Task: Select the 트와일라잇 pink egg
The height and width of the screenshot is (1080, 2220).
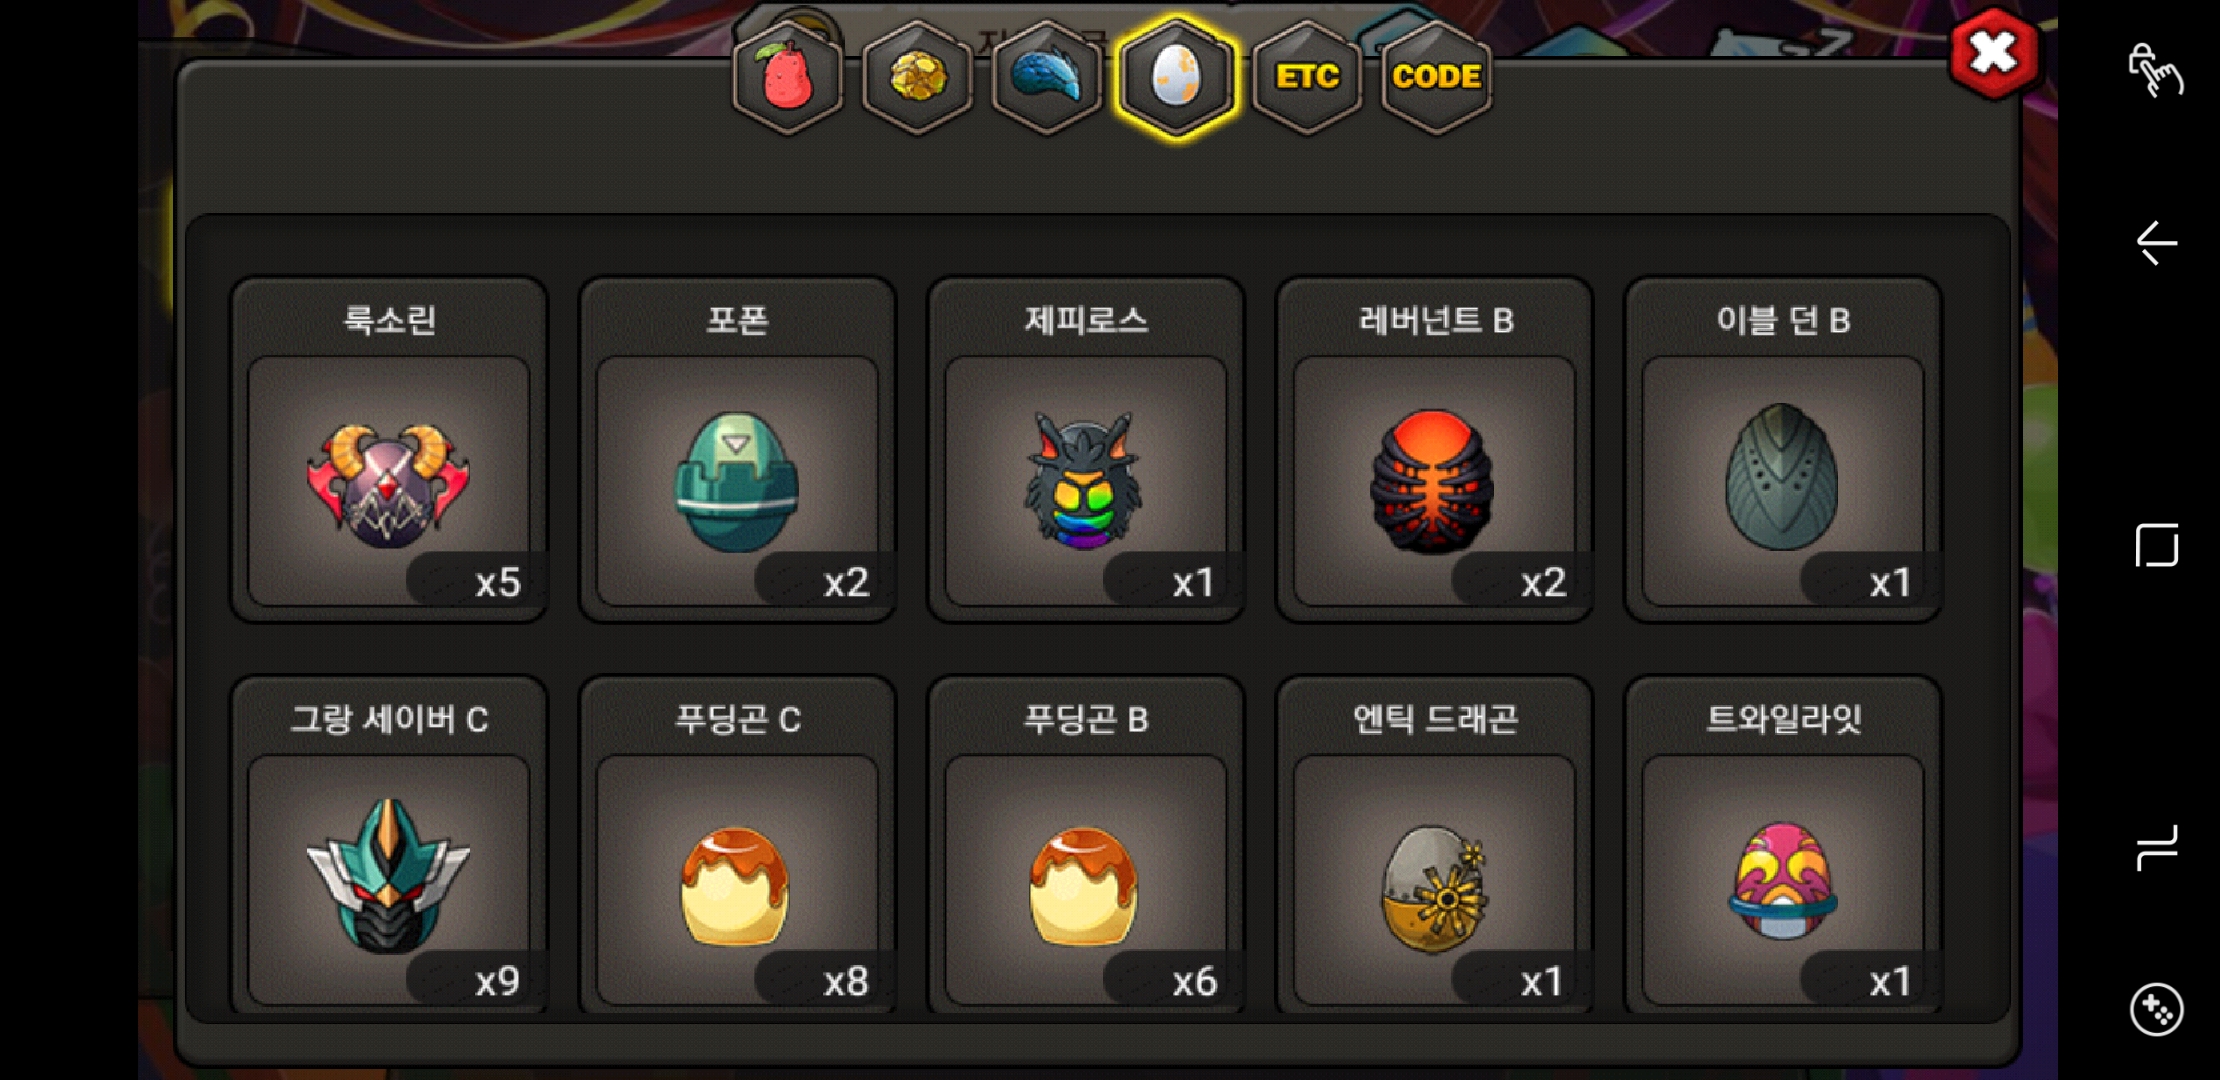Action: pos(1783,846)
